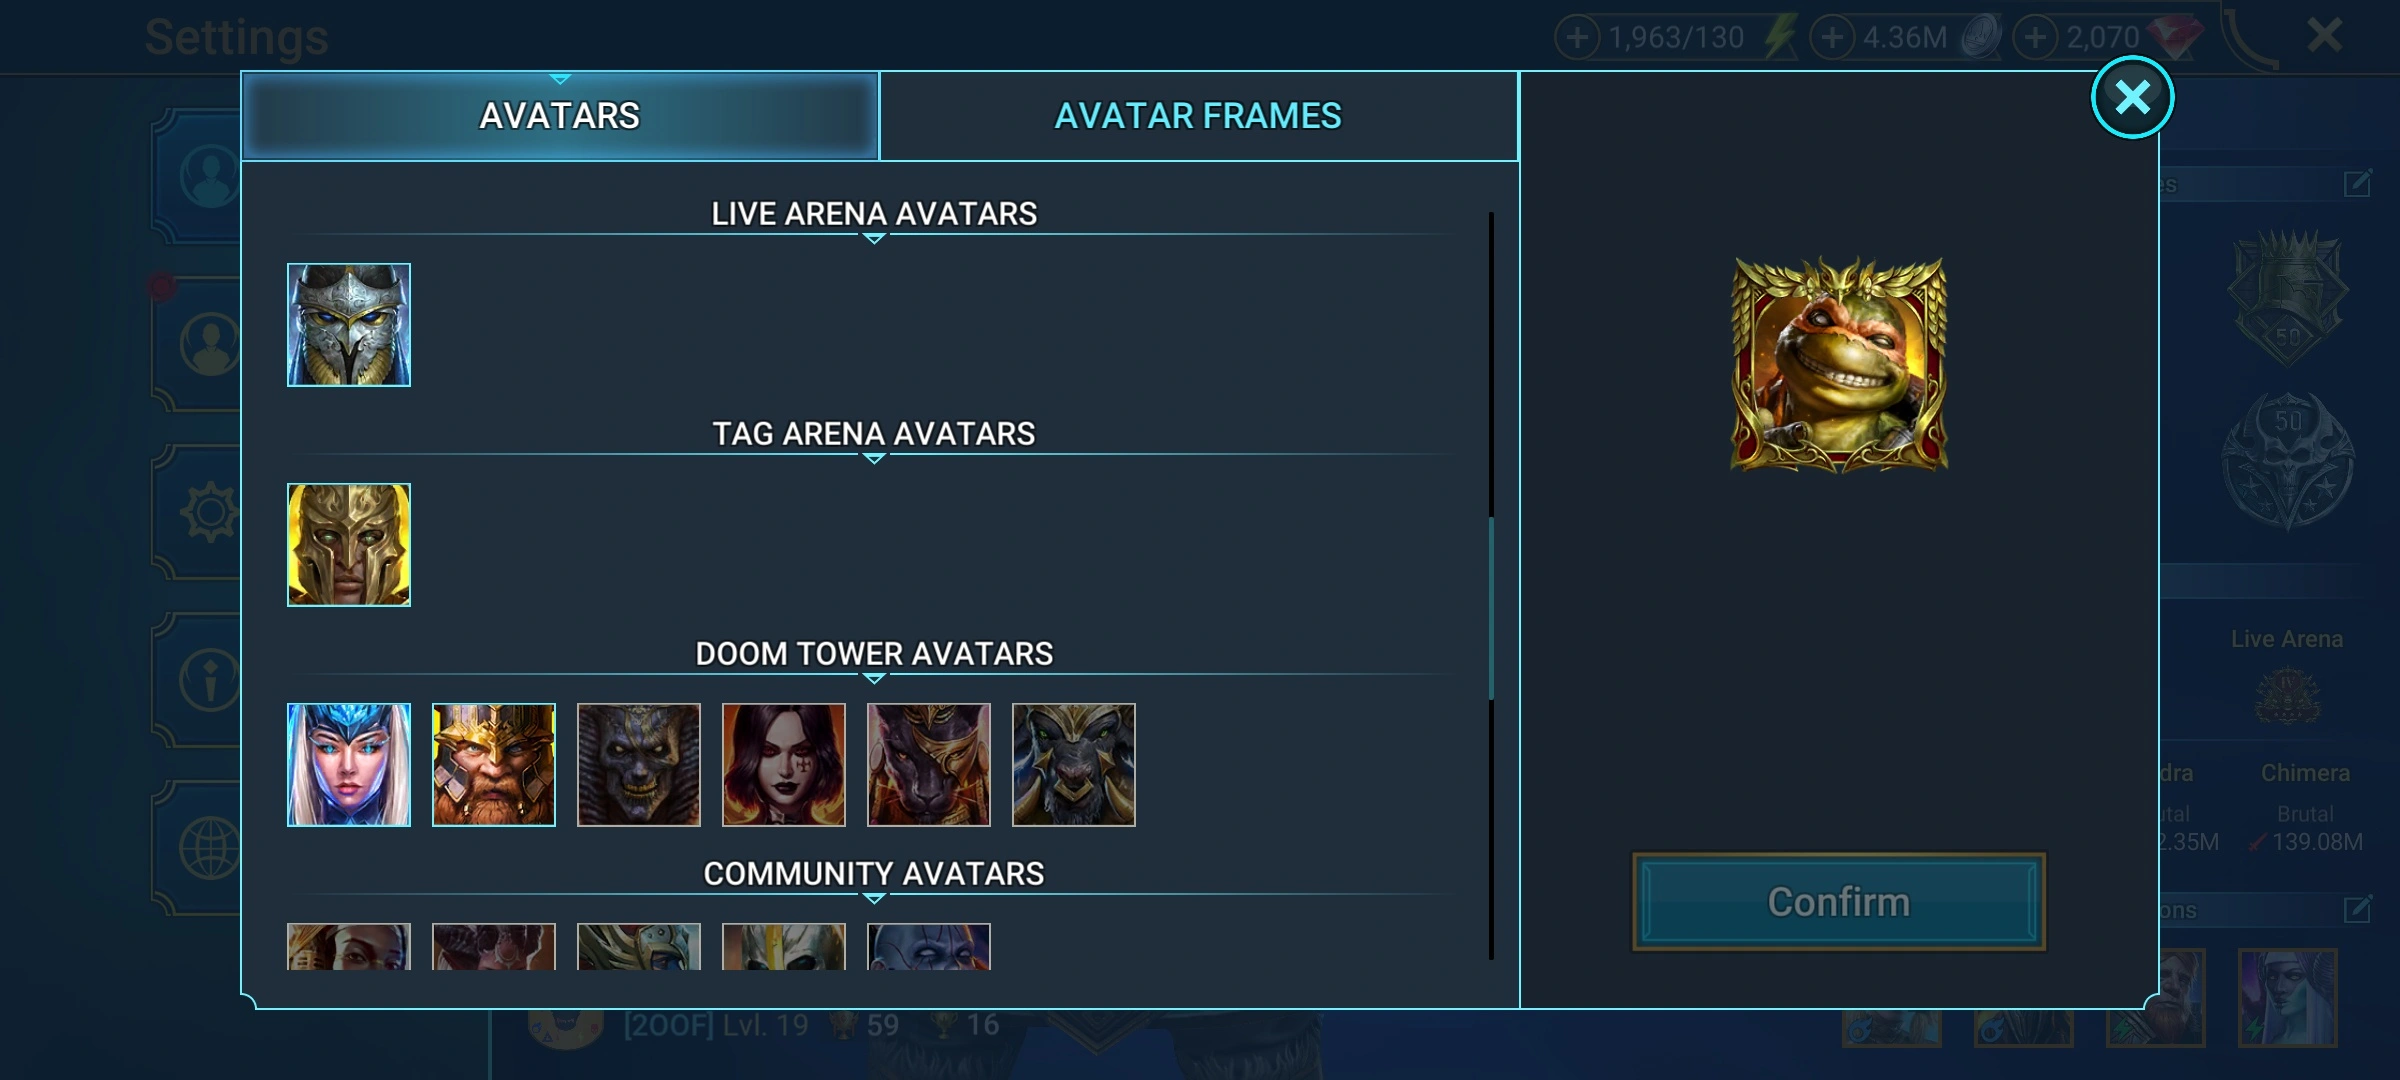The image size is (2400, 1080).
Task: Close the avatar selection dialog
Action: pyautogui.click(x=2132, y=97)
